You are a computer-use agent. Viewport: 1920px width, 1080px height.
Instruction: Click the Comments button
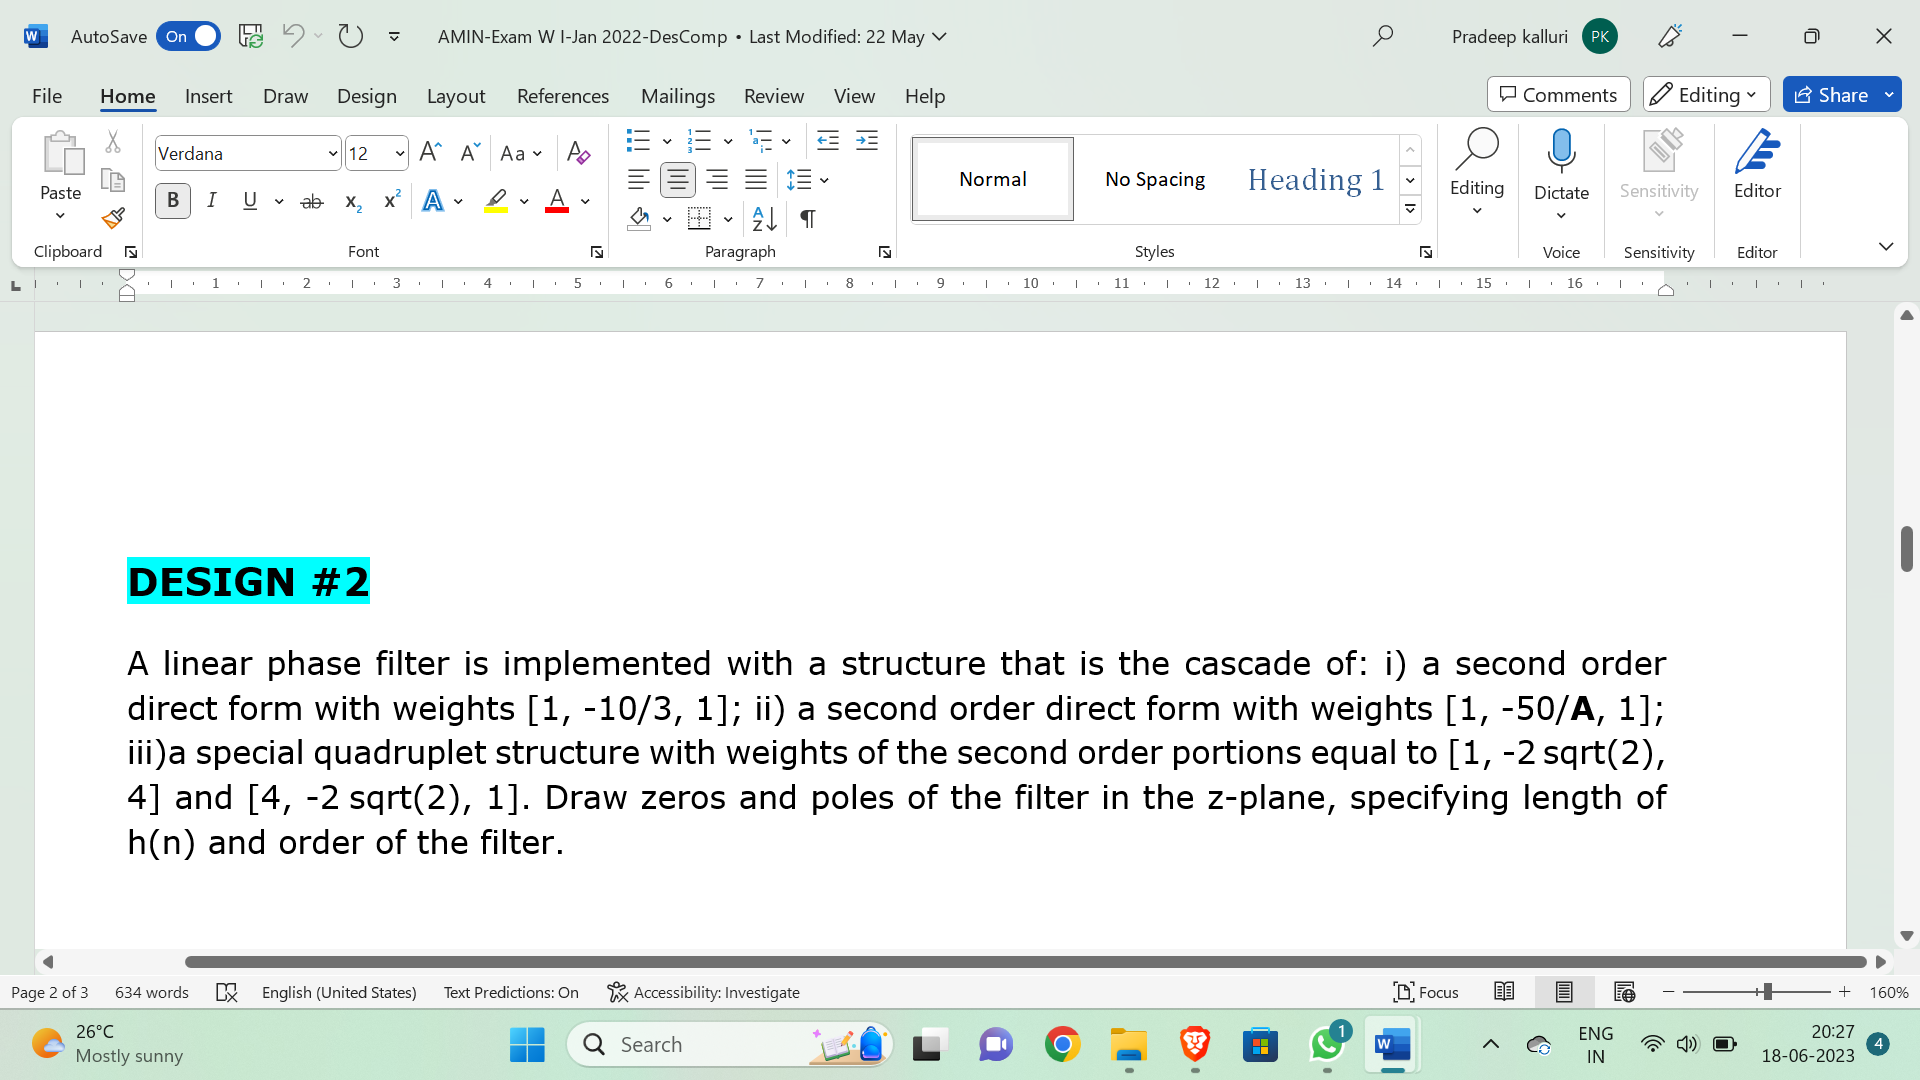tap(1558, 95)
